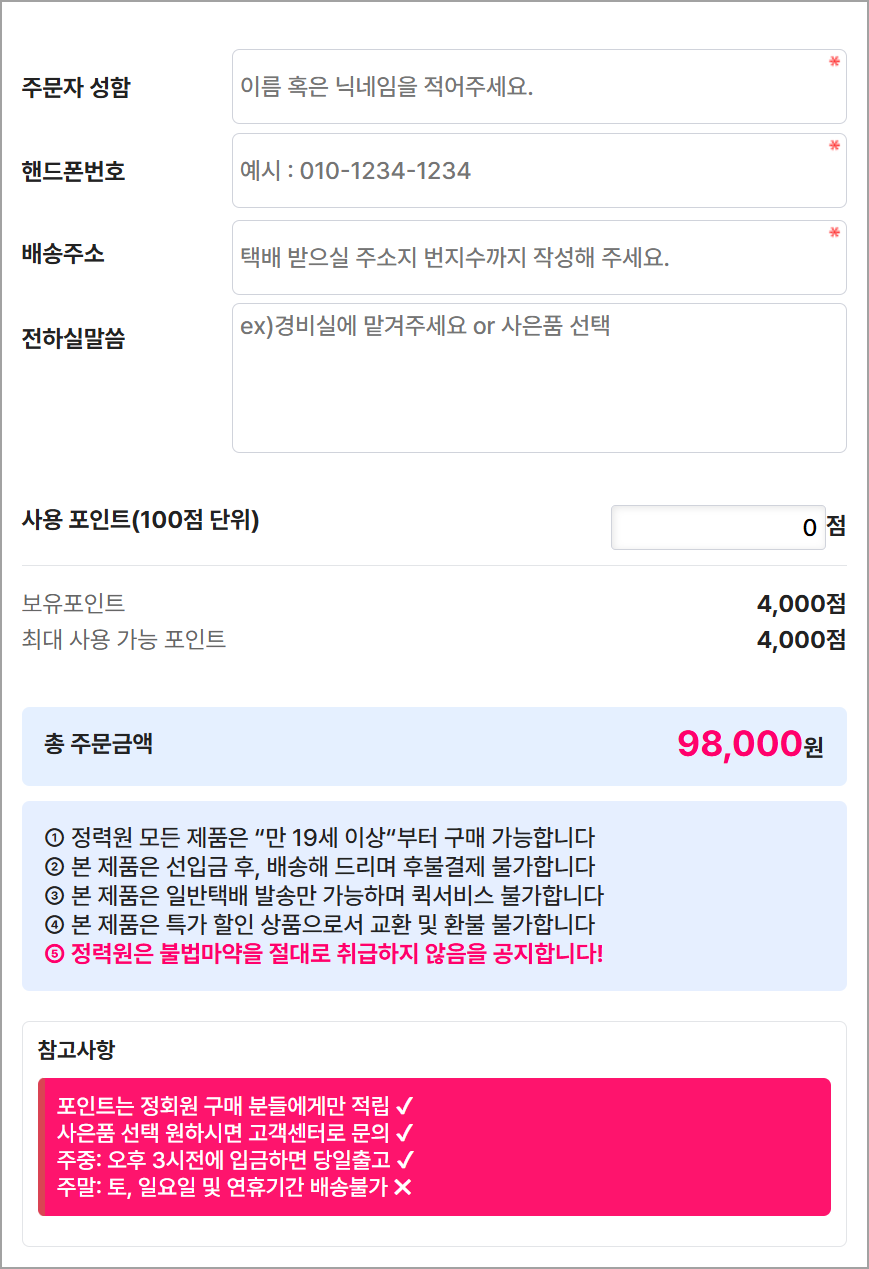This screenshot has height=1269, width=869.
Task: Click the 전하실말씀 message text area
Action: coord(538,378)
